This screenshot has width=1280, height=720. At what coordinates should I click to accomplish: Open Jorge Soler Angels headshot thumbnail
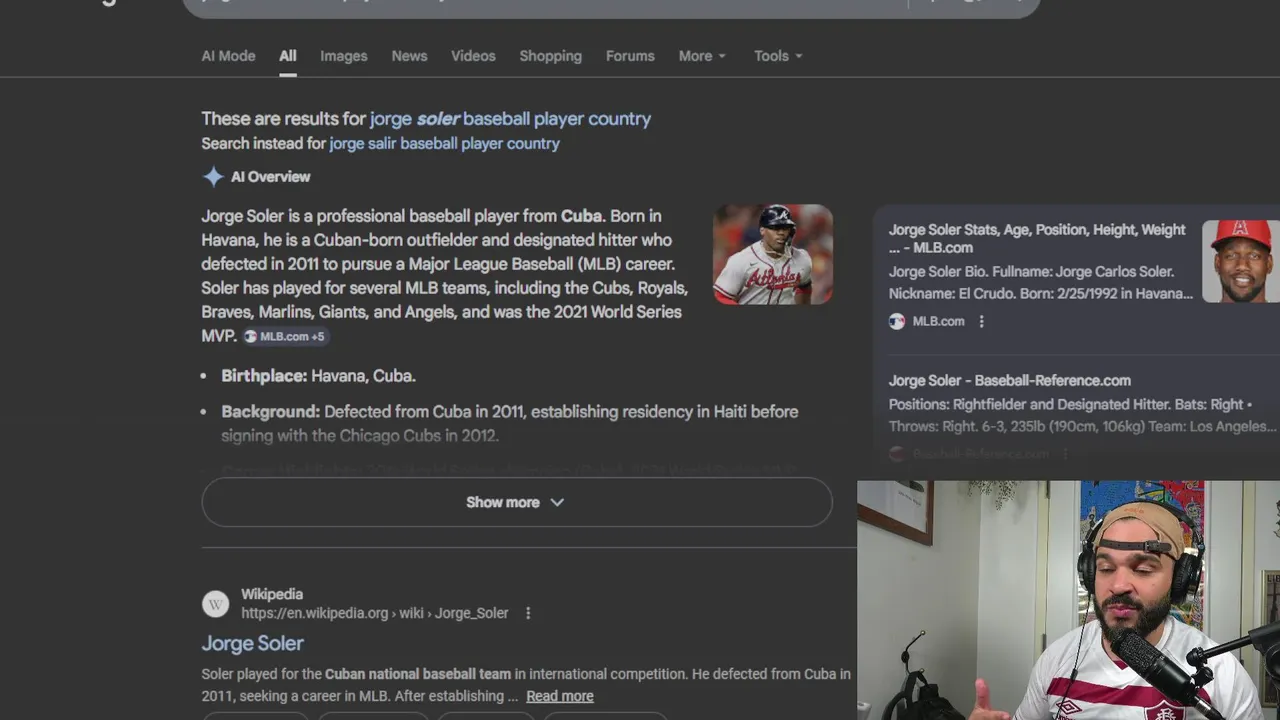tap(1240, 261)
